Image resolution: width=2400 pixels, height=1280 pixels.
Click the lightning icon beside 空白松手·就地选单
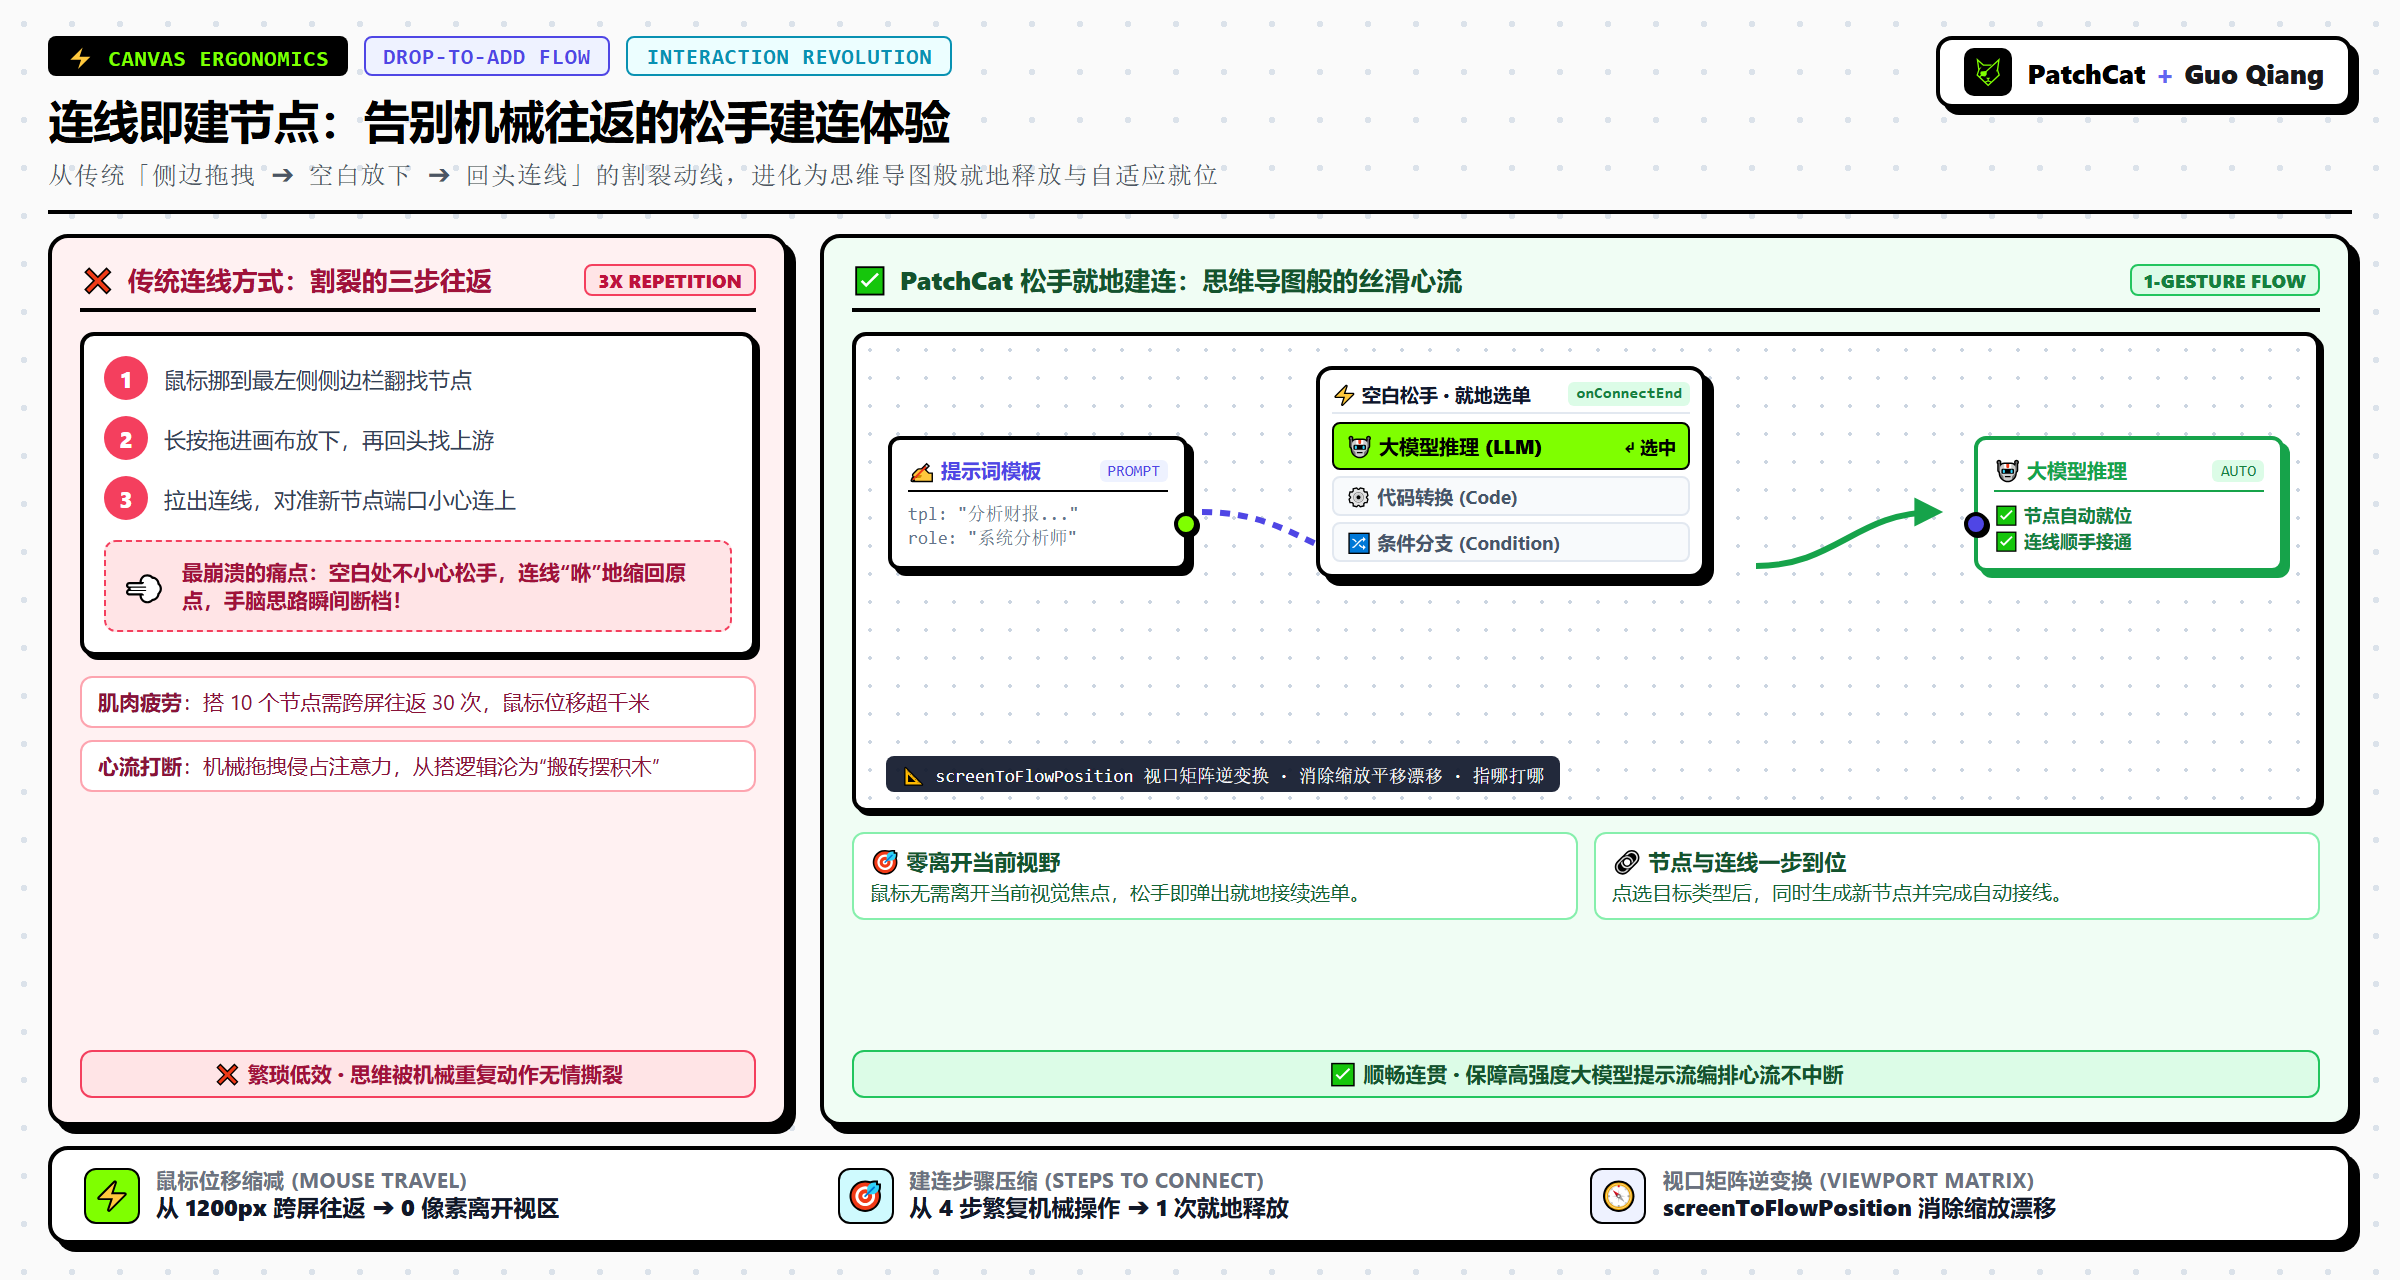click(1344, 395)
